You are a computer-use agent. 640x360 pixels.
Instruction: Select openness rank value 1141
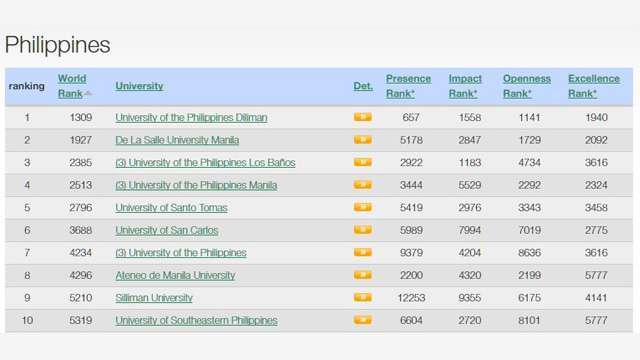pos(529,118)
